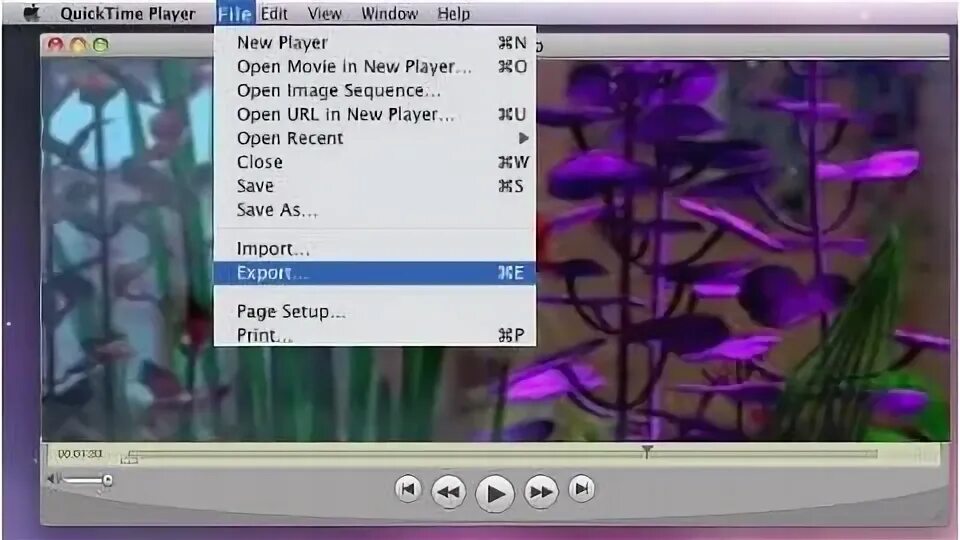Click the rewind button
960x540 pixels.
pyautogui.click(x=448, y=492)
